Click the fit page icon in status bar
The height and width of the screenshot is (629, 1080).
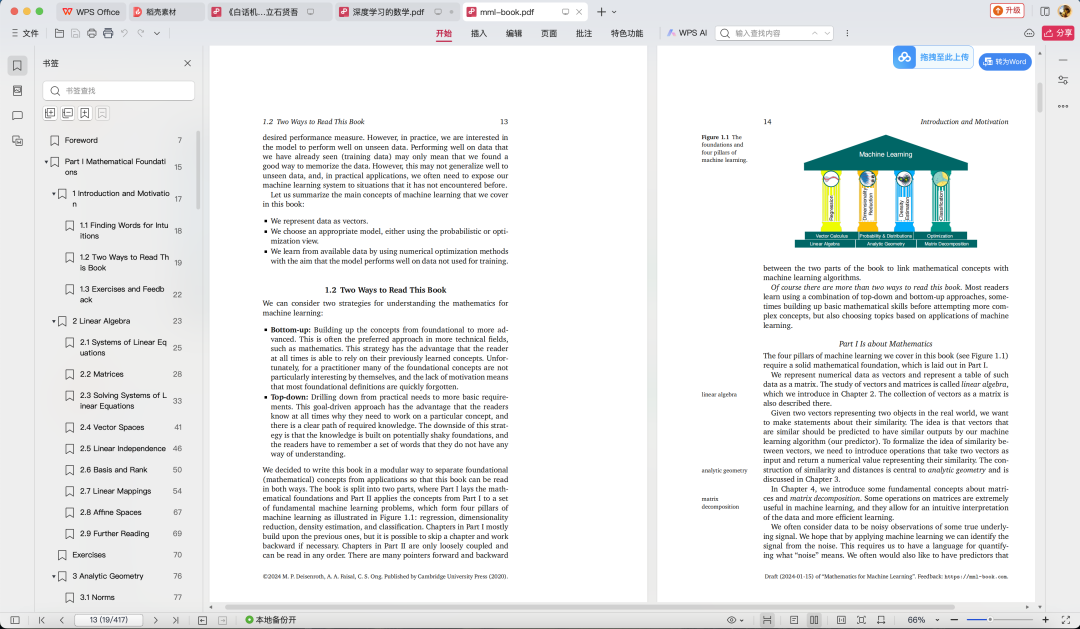(x=861, y=620)
